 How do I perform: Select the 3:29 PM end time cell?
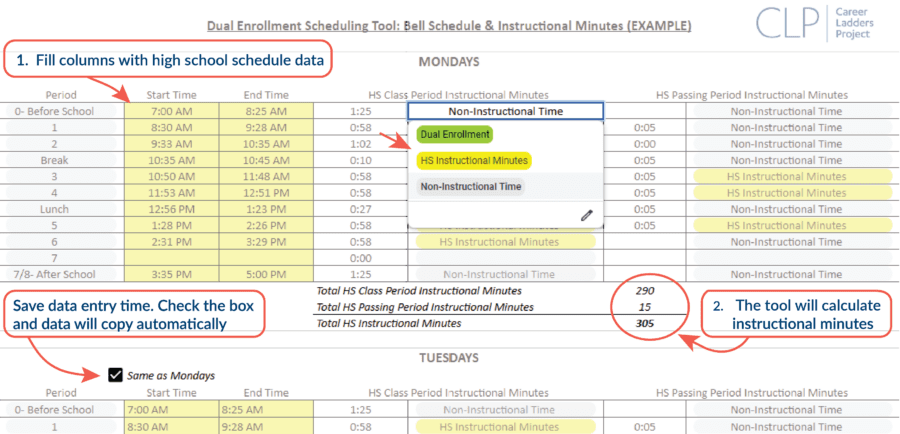266,242
